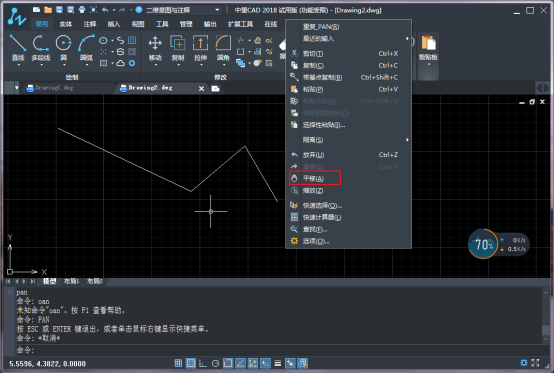
Task: Click the command line scrollbar
Action: (546, 316)
